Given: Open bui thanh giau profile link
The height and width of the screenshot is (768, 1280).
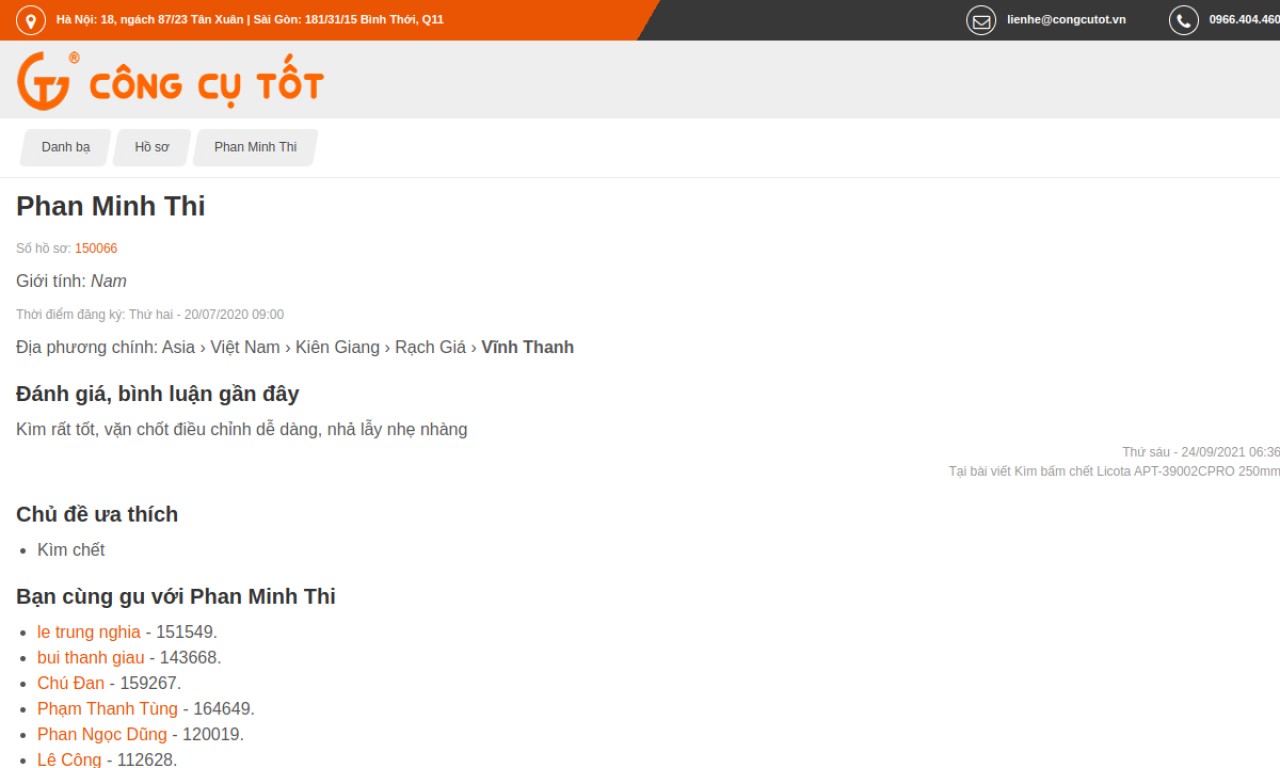Looking at the screenshot, I should pyautogui.click(x=91, y=658).
